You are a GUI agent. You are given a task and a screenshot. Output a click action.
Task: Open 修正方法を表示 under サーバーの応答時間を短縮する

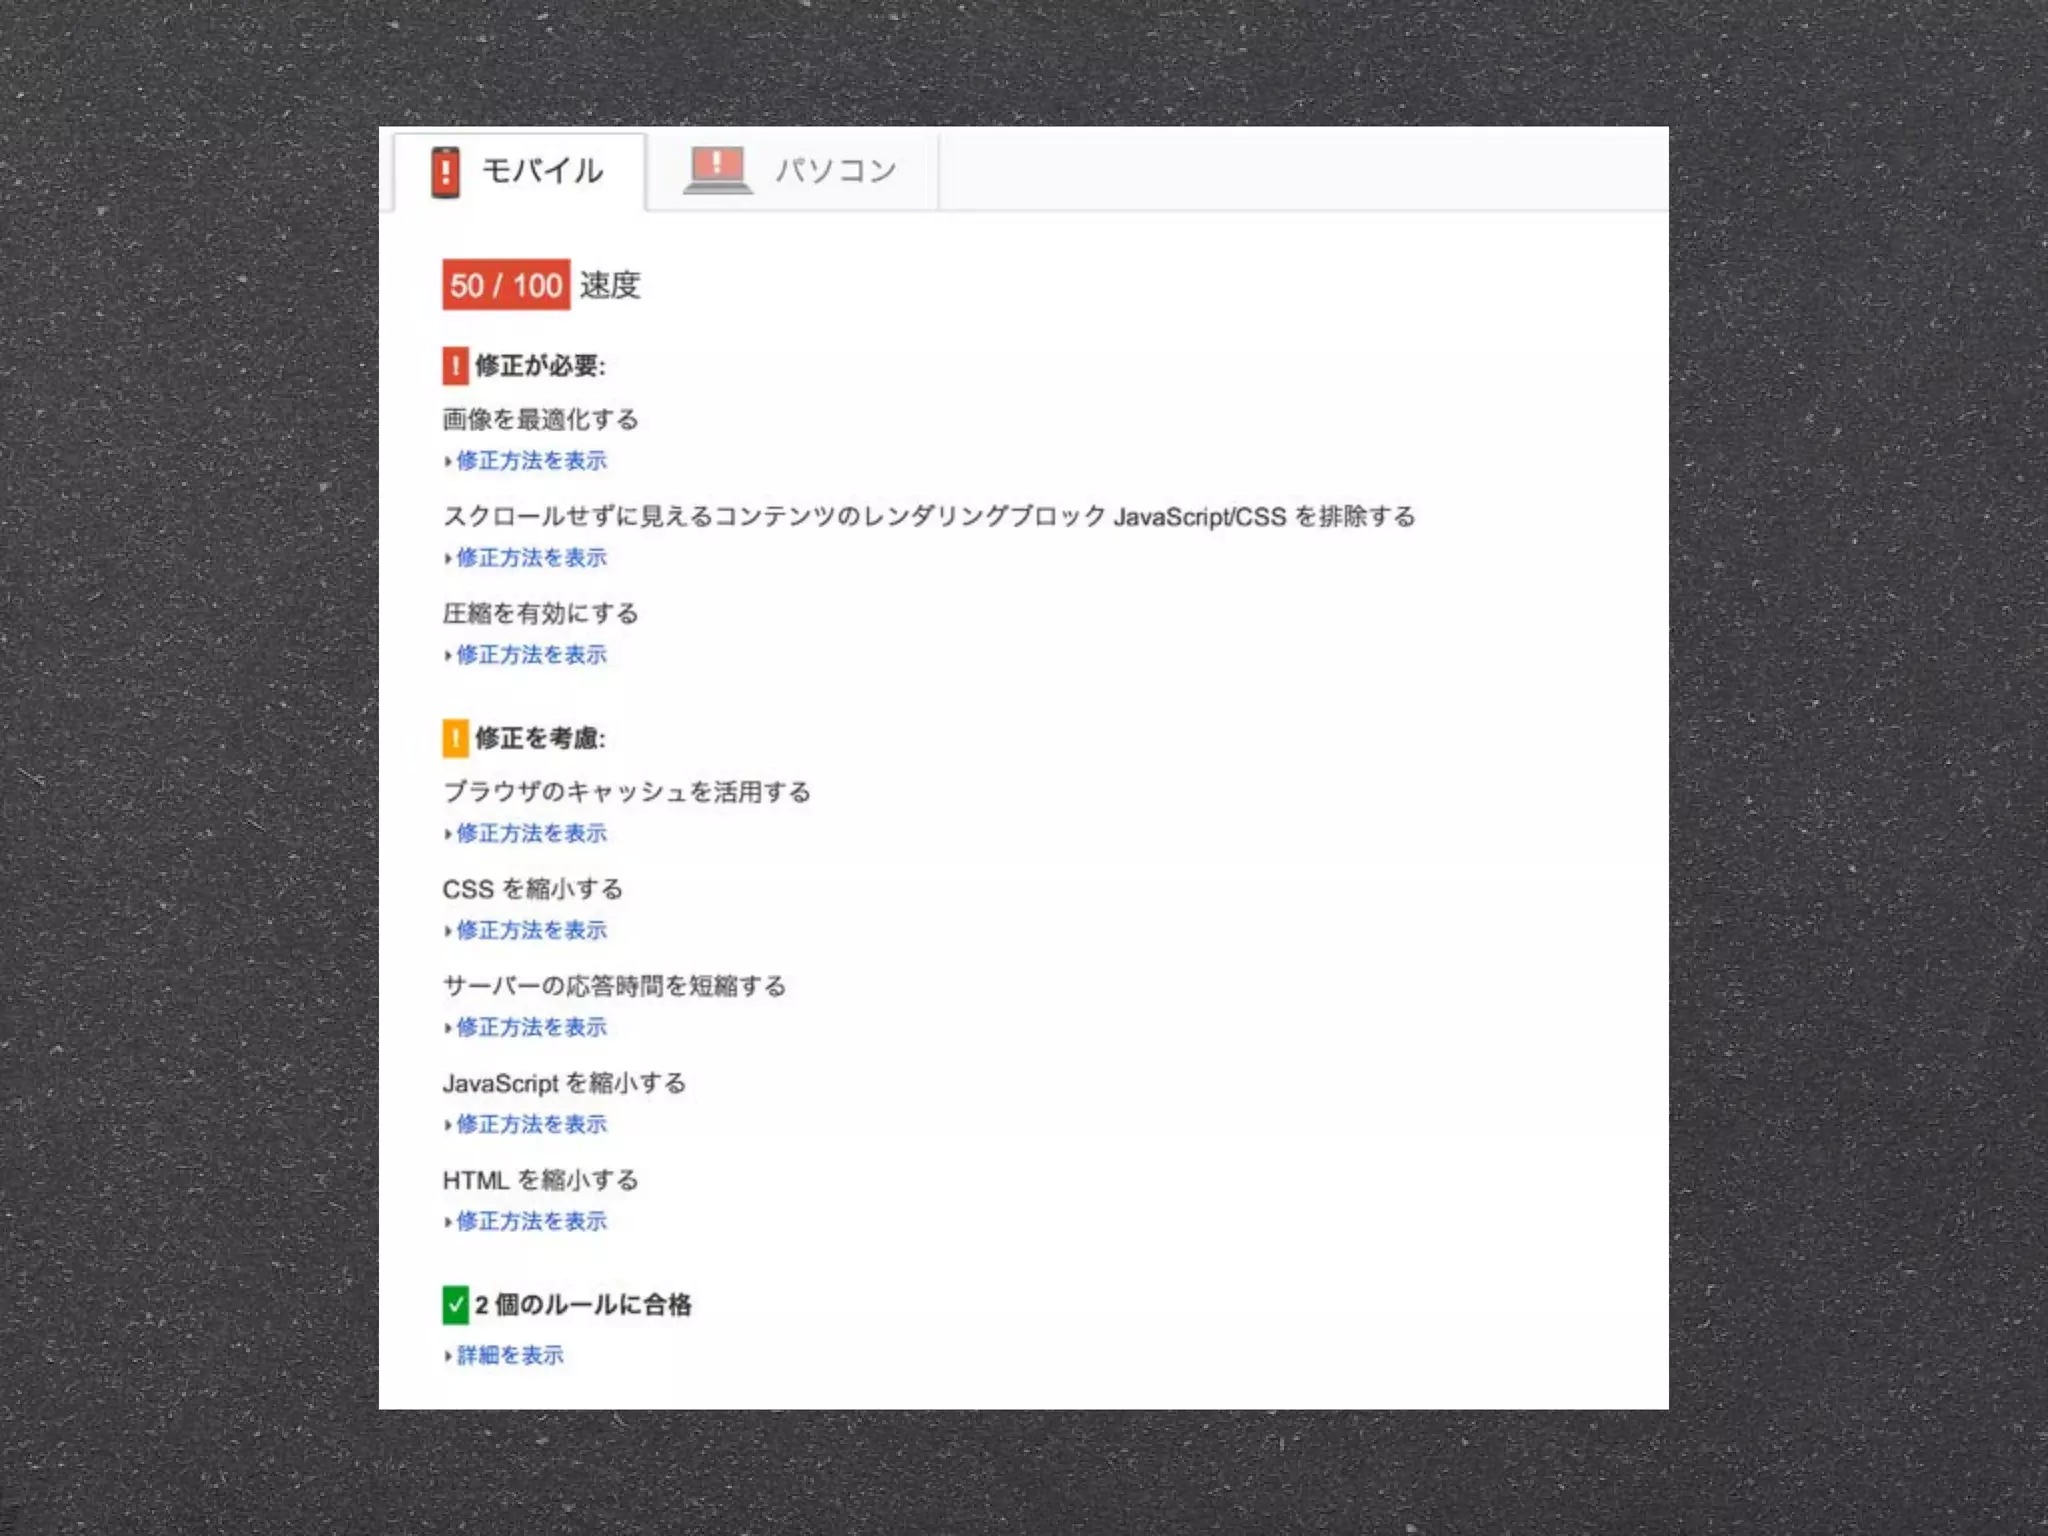pos(531,1028)
